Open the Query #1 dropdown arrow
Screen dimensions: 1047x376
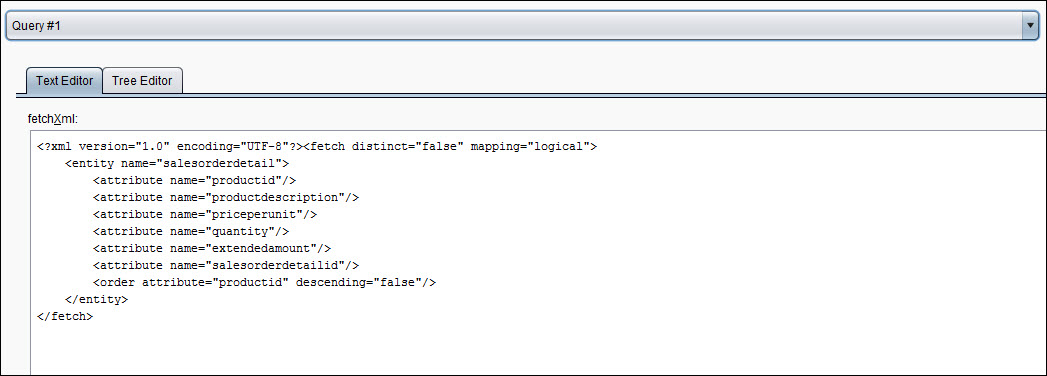(x=1030, y=25)
